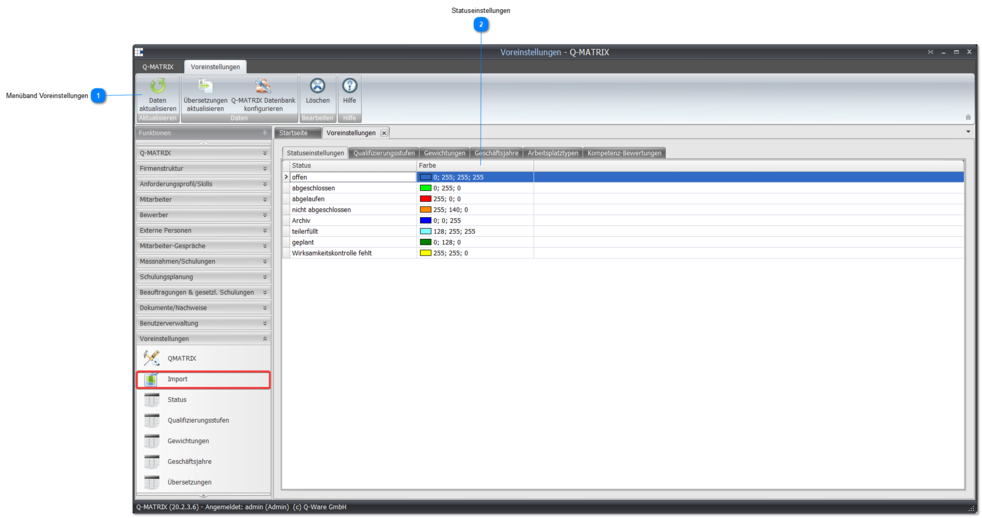Open the Hilfe ribbon icon
Viewport: 982px width, 518px height.
tap(349, 86)
